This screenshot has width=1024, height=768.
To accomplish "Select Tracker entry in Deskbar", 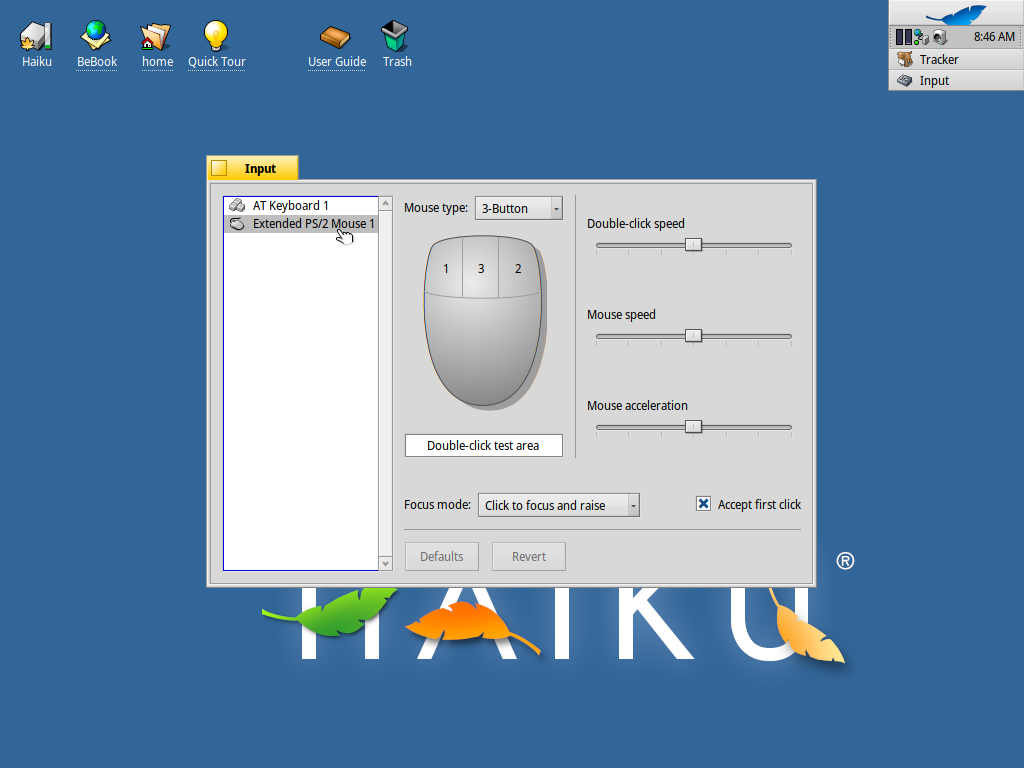I will [x=956, y=59].
